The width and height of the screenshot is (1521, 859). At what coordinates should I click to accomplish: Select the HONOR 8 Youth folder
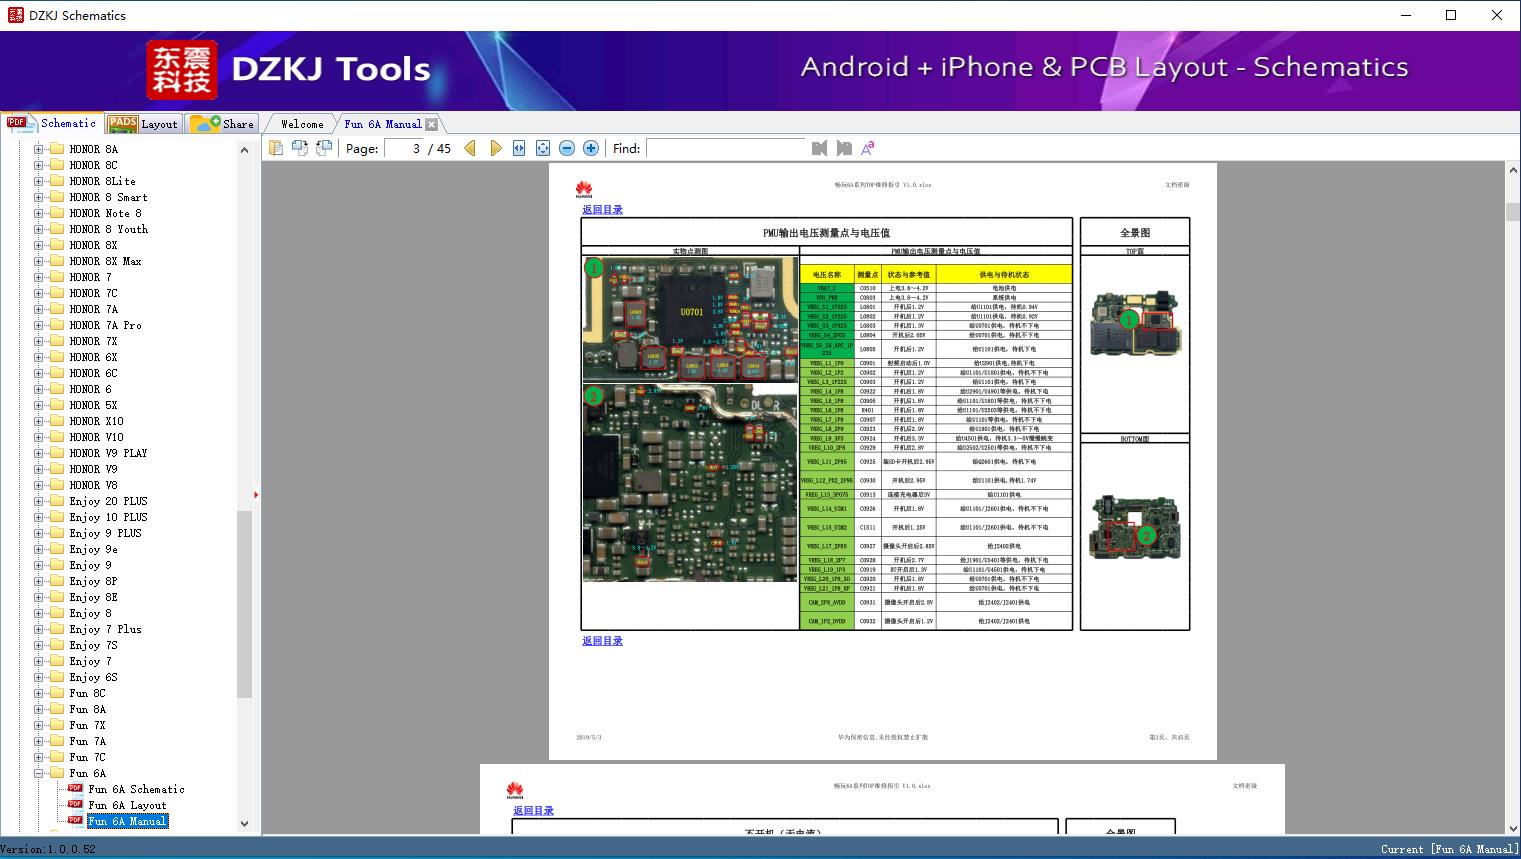coord(108,229)
